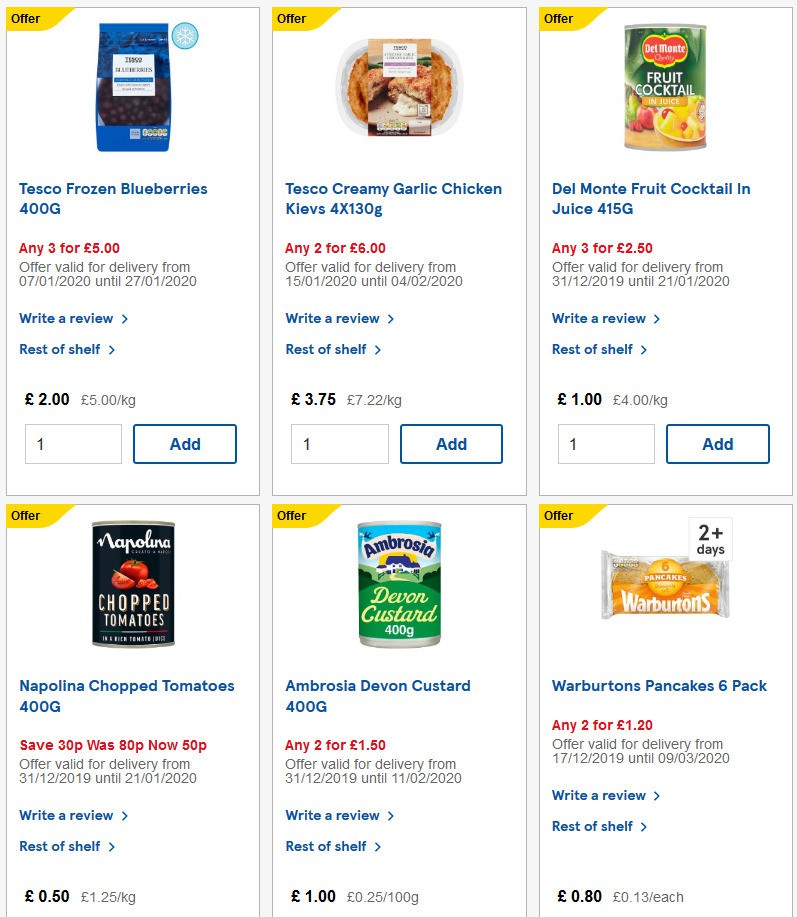Click the Napolina Chopped Tomatoes can image

click(133, 583)
